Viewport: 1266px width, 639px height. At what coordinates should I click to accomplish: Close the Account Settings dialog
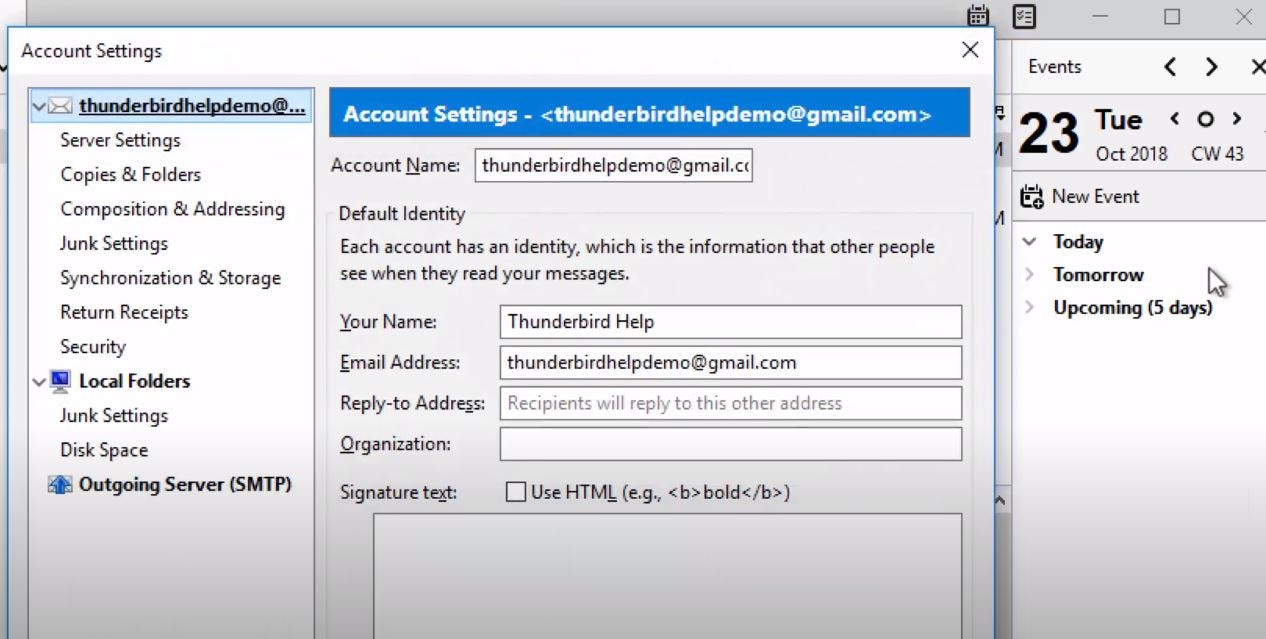point(970,50)
